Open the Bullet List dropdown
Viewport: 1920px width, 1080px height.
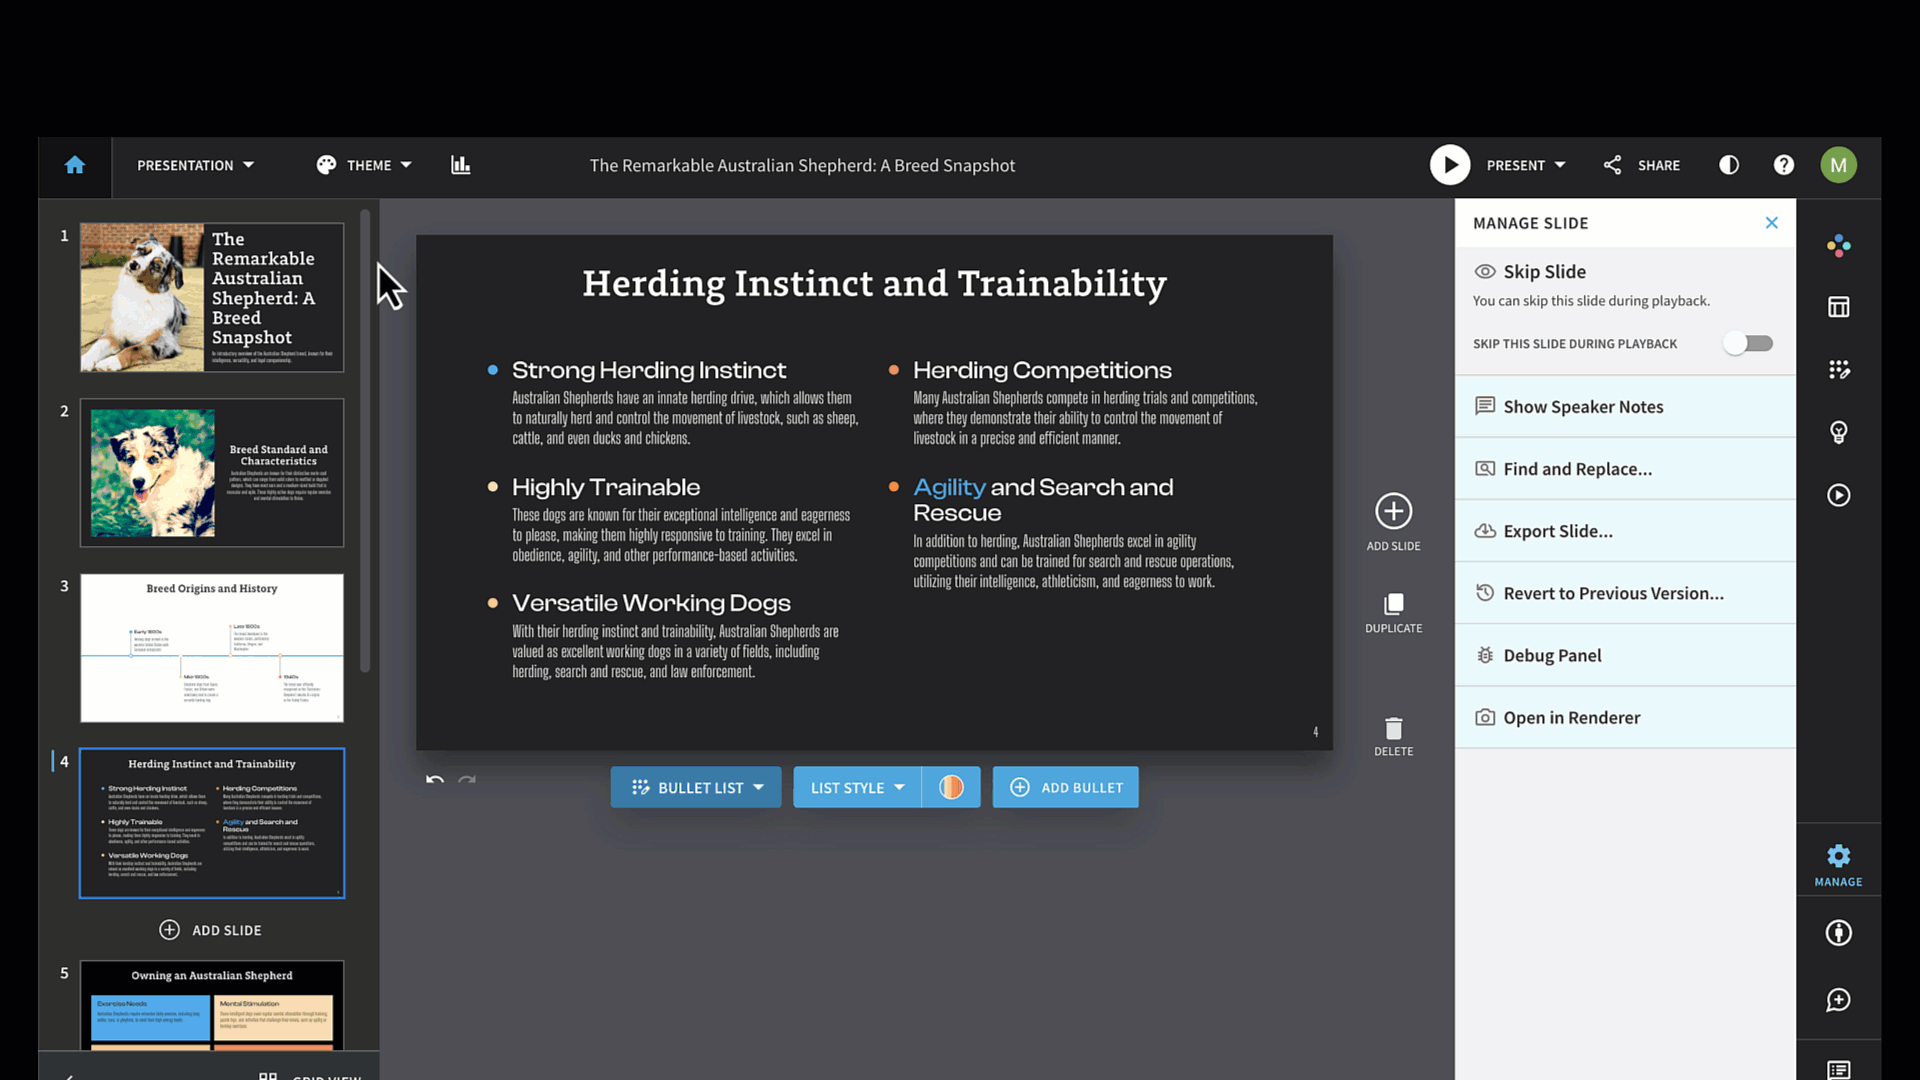pyautogui.click(x=696, y=787)
